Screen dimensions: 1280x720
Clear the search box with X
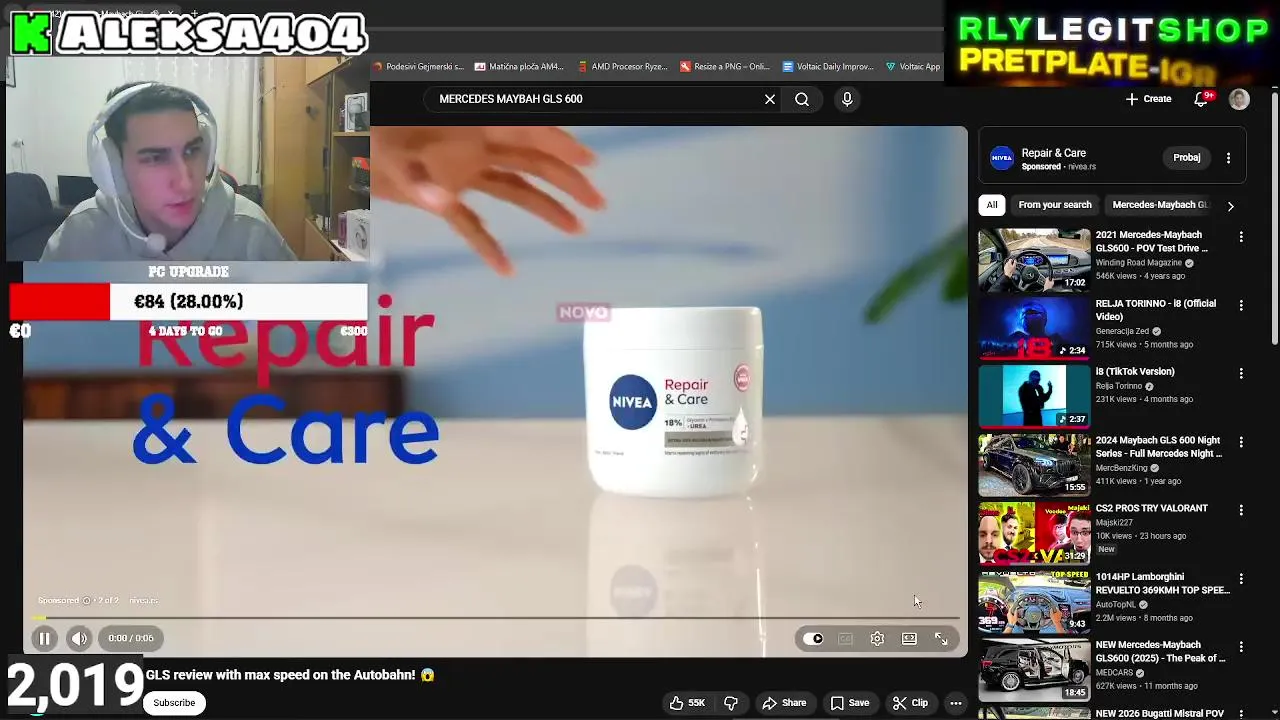[x=770, y=99]
